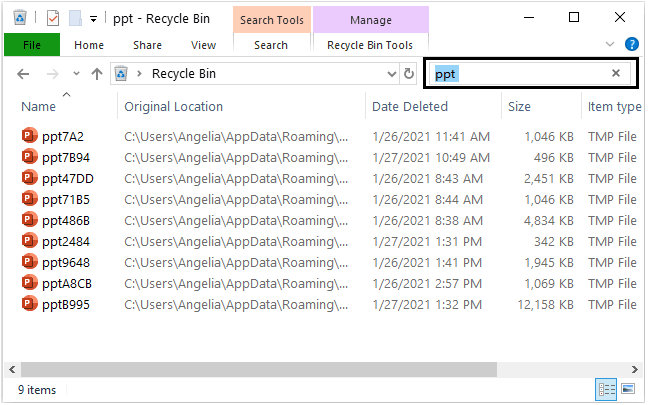This screenshot has width=648, height=405.
Task: Click the Recycle Bin icon in title bar
Action: (x=20, y=18)
